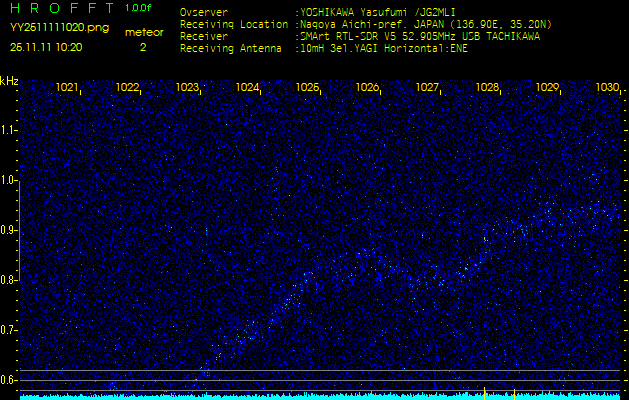Select the 1024 time axis marker

[248, 88]
